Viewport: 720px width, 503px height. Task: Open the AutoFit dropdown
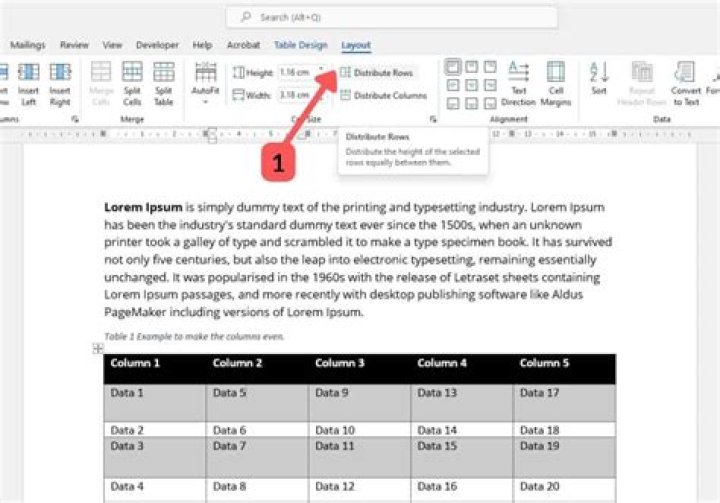[205, 83]
